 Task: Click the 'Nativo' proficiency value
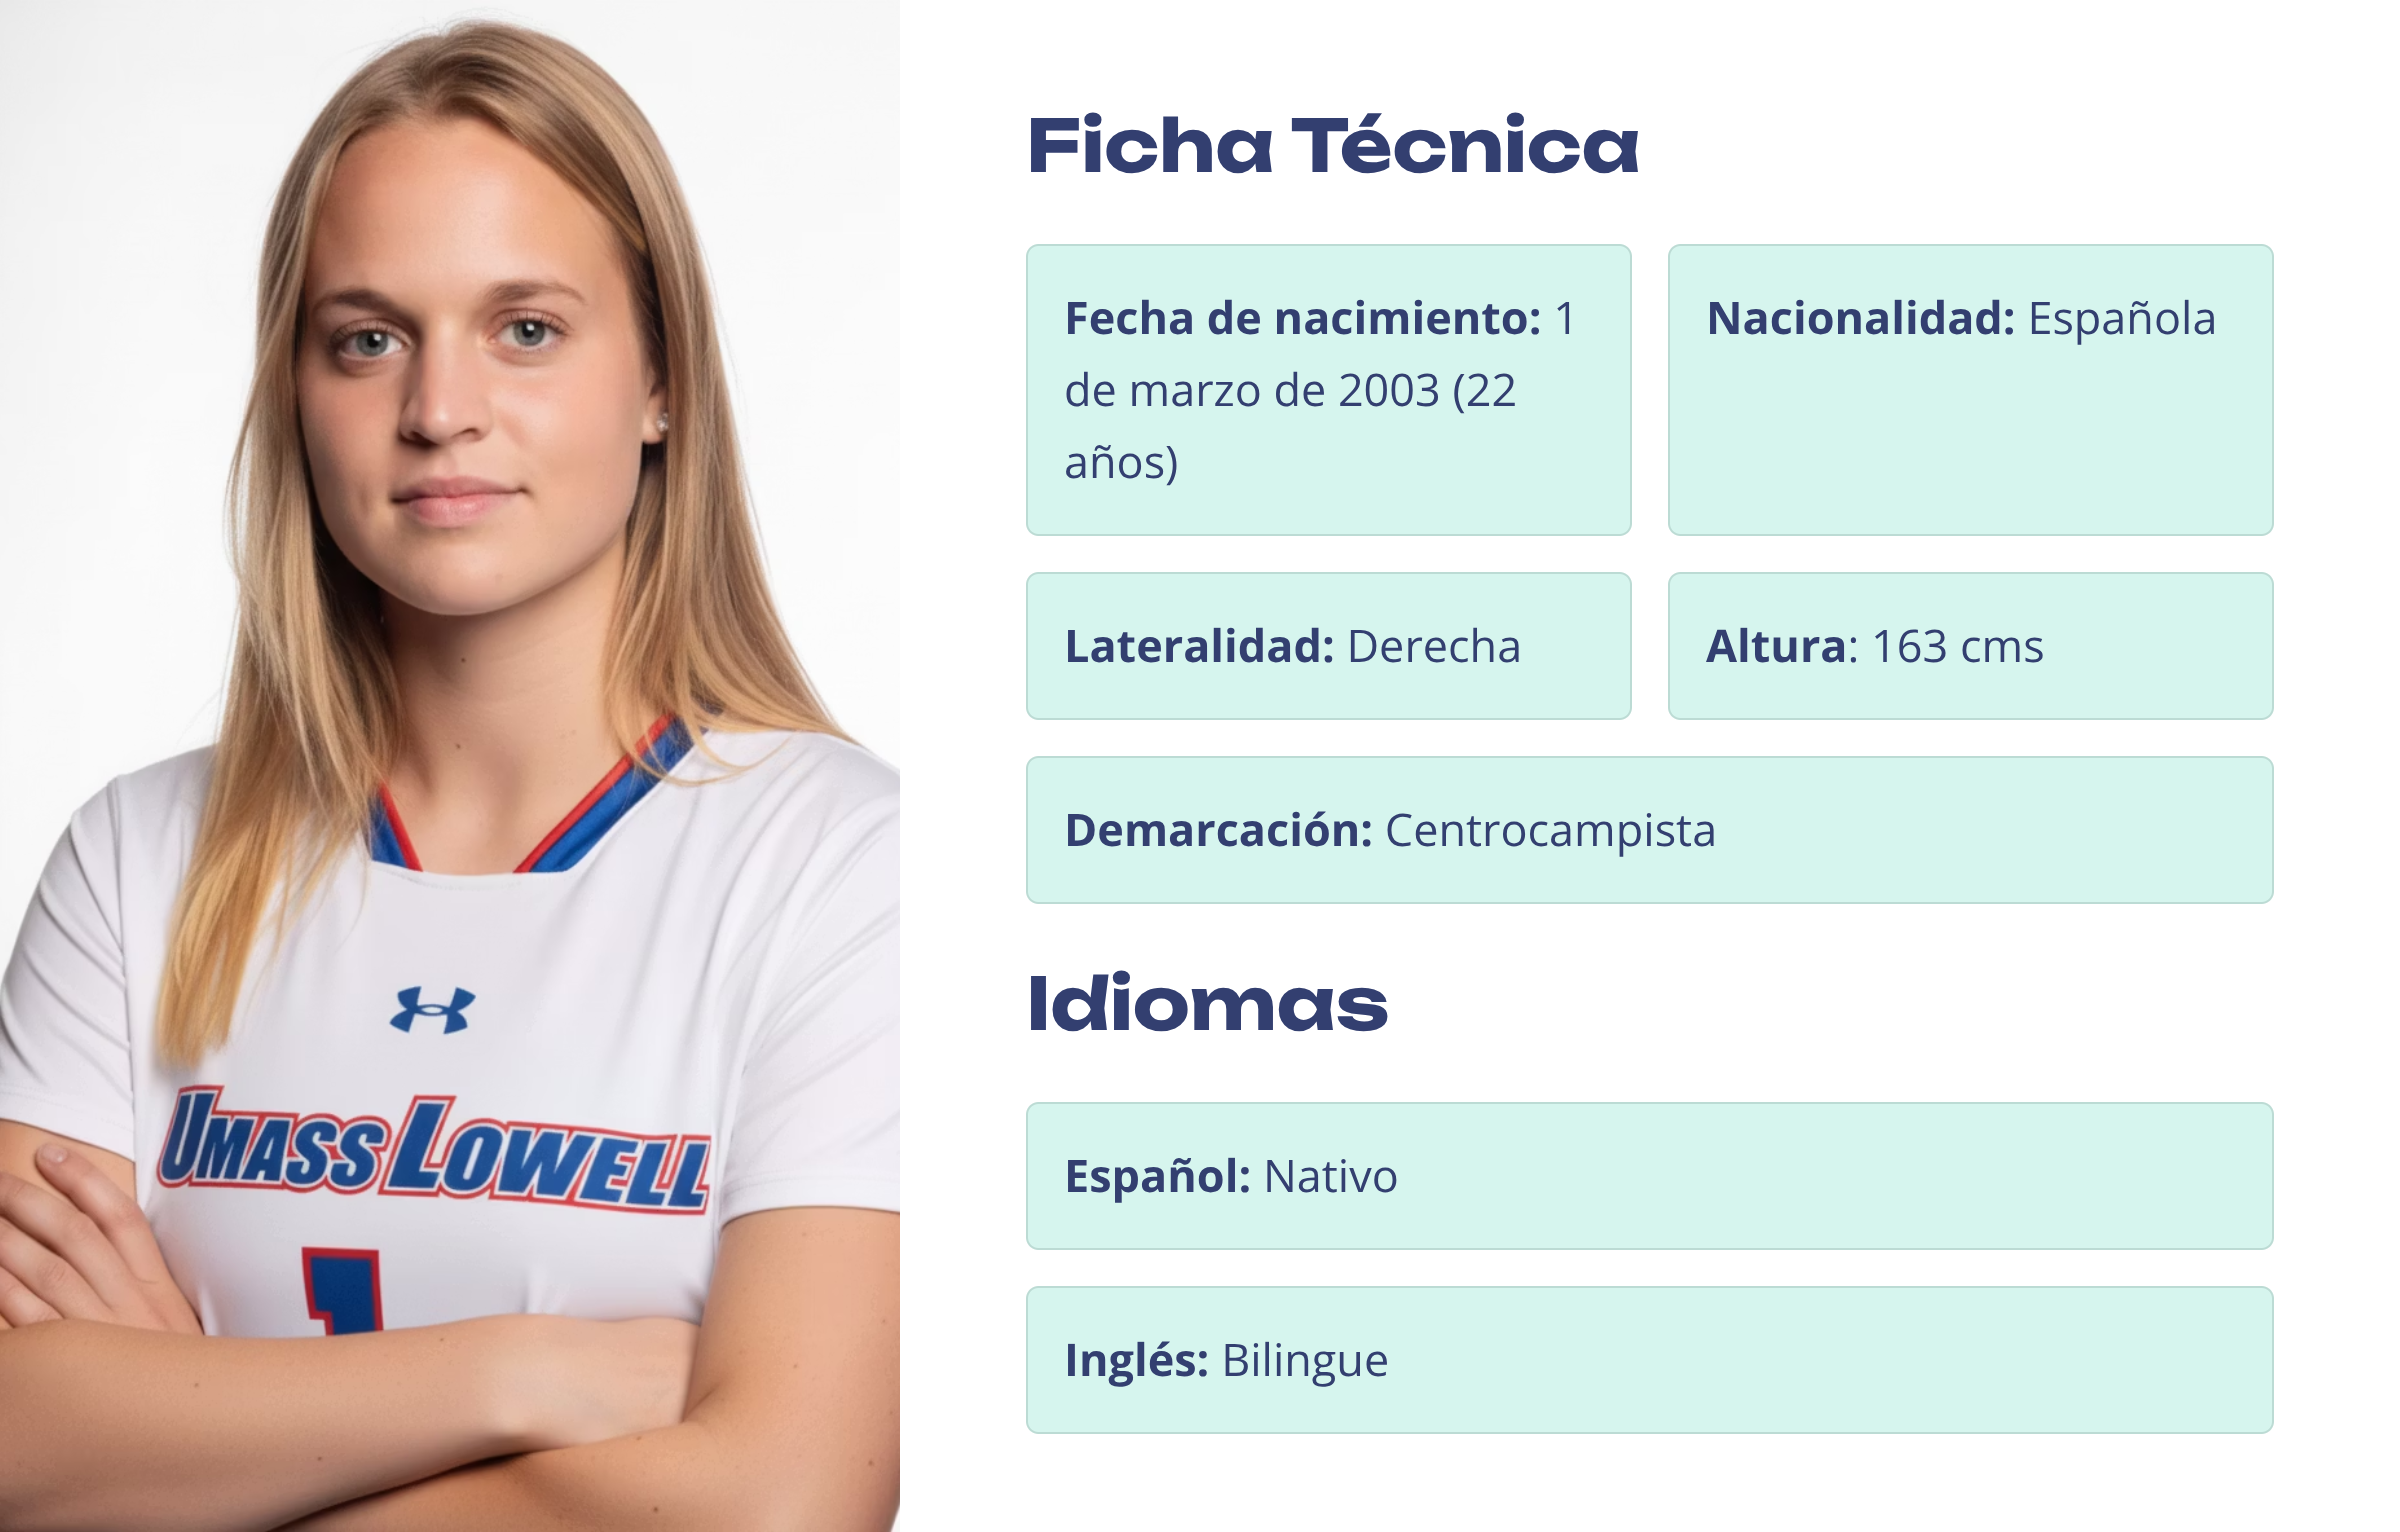(x=1330, y=1177)
